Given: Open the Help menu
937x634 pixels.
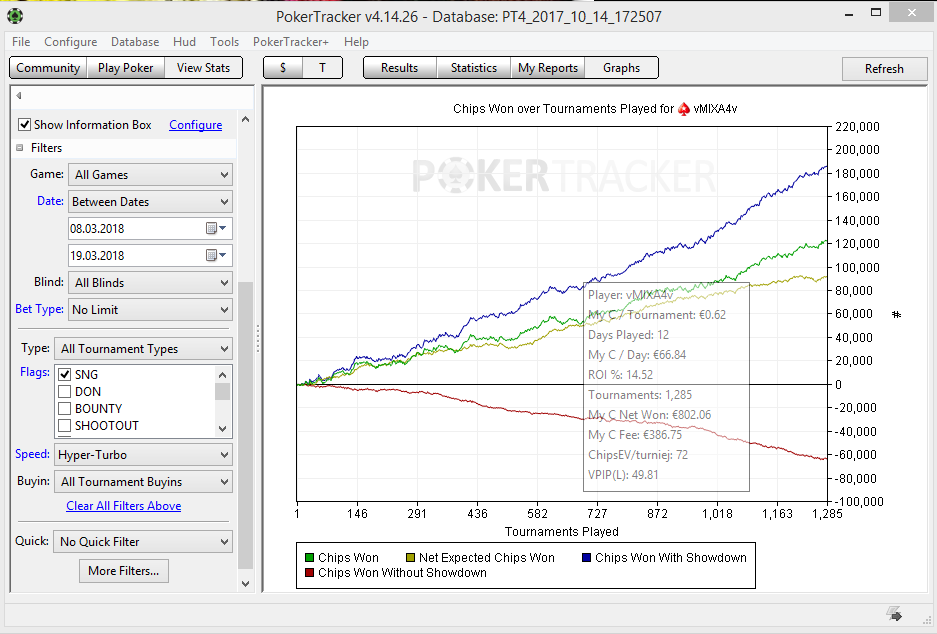Looking at the screenshot, I should (356, 42).
